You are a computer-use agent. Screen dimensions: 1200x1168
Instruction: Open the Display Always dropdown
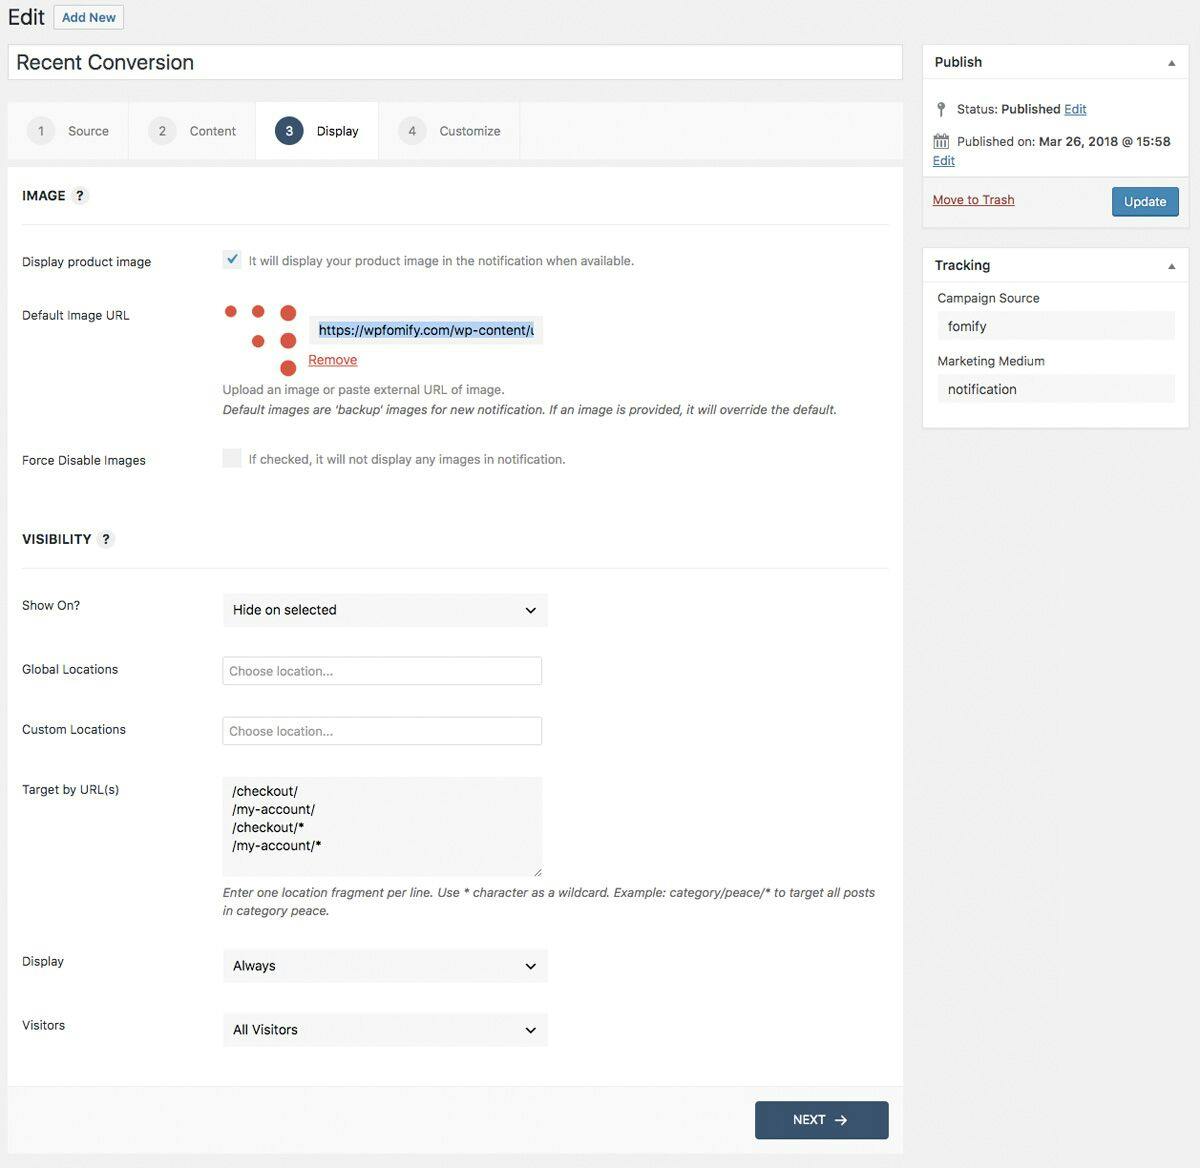coord(385,966)
